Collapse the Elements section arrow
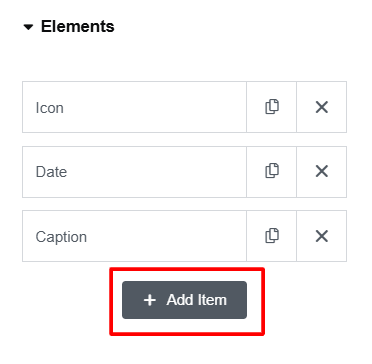This screenshot has width=372, height=364. point(29,27)
